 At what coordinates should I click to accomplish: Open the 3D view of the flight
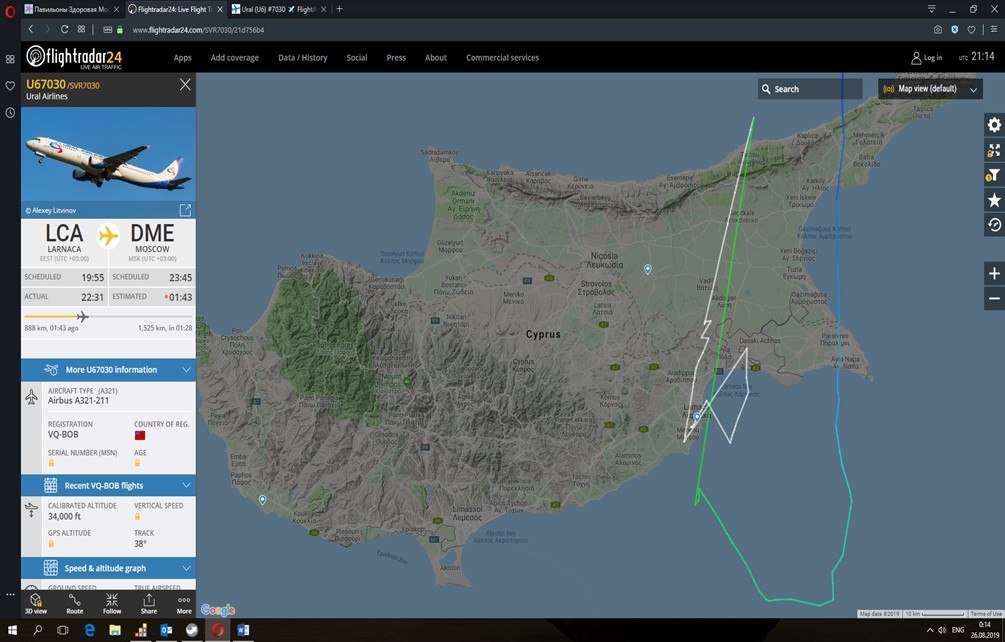(x=36, y=603)
